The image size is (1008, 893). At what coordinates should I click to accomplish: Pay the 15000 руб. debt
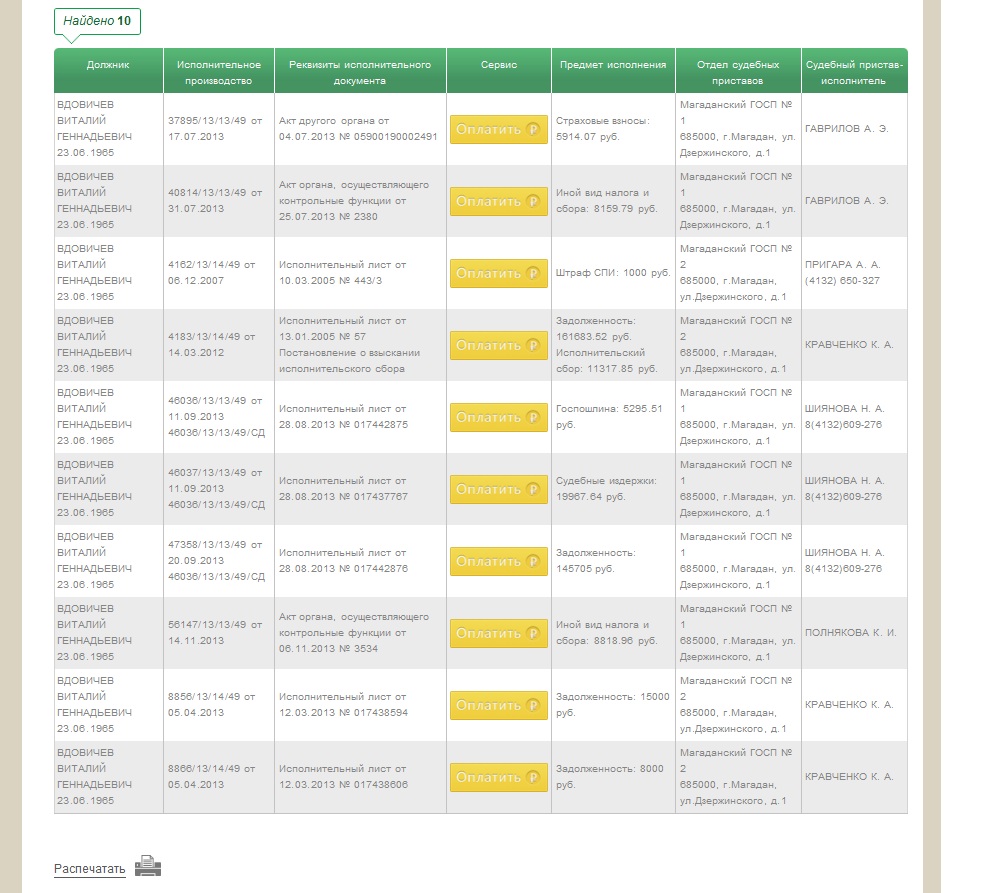coord(498,705)
